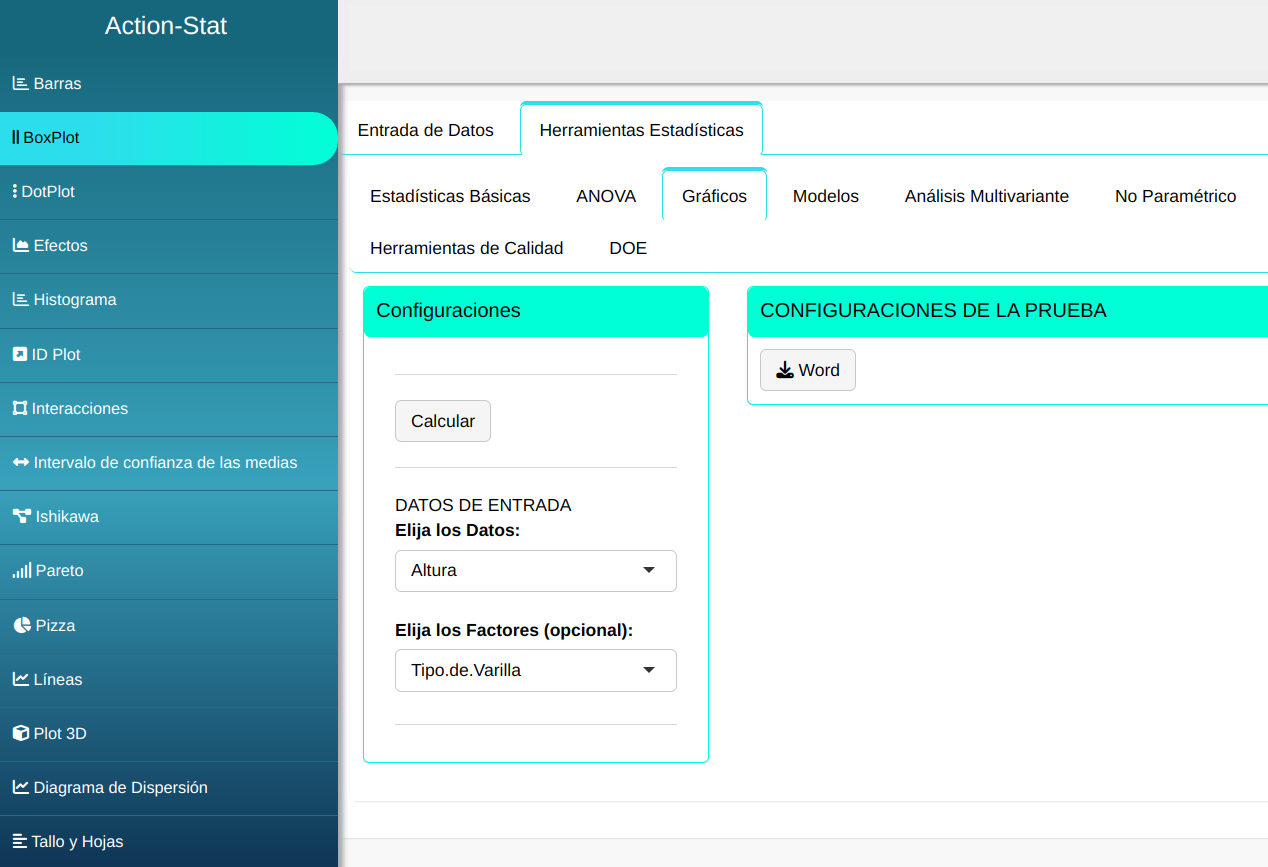Click the Barras chart icon in sidebar
Screen dimensions: 1268x867
20,84
